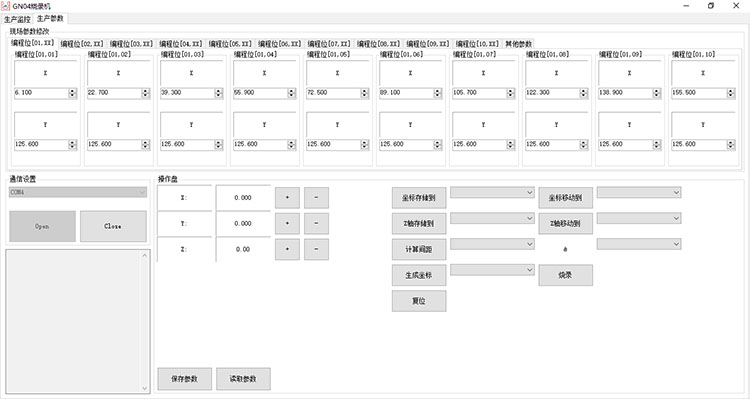Click the log panel vertical scrollbar
The image size is (750, 399).
145,321
